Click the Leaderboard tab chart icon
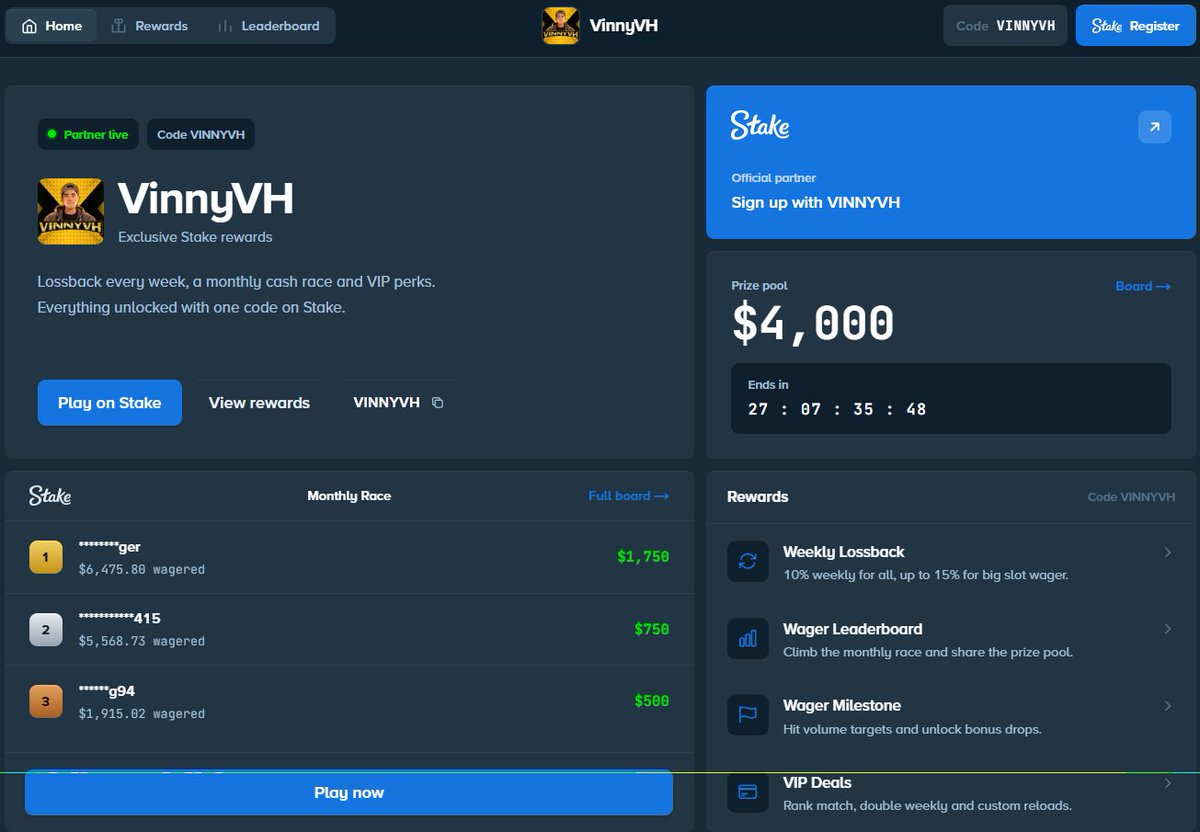 pyautogui.click(x=225, y=26)
